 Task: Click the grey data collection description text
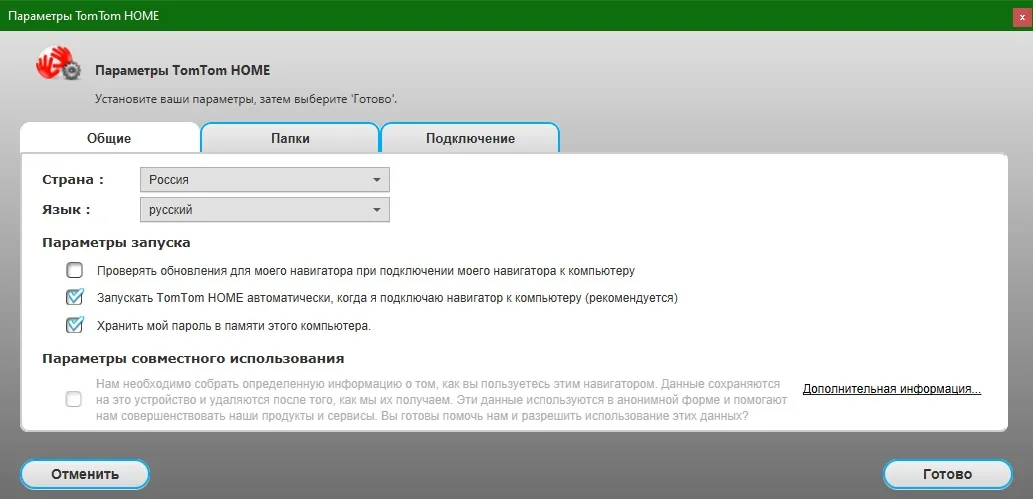pos(441,399)
